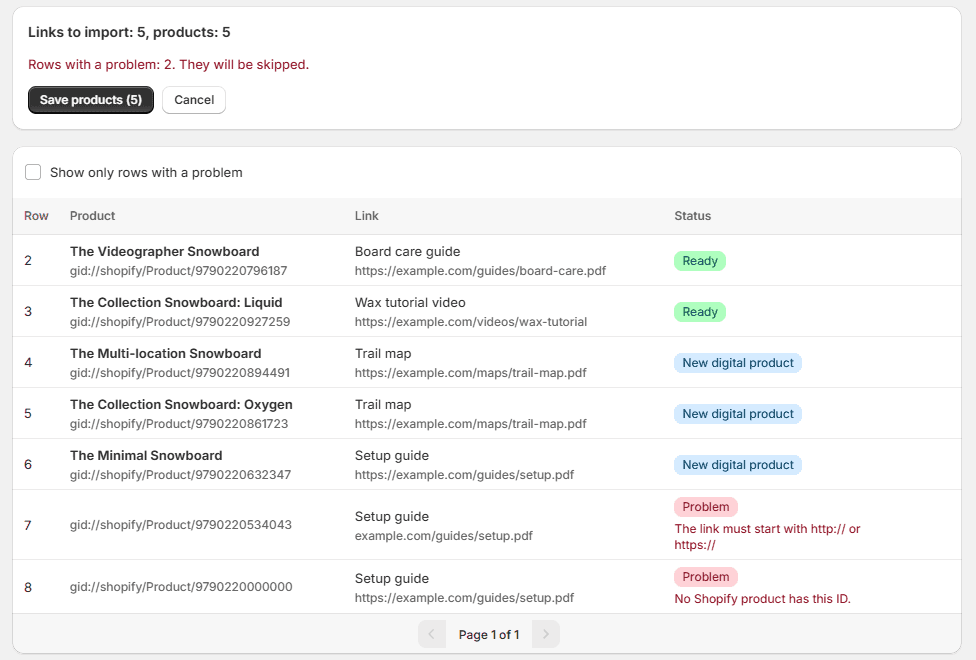Cancel the import

[x=194, y=100]
